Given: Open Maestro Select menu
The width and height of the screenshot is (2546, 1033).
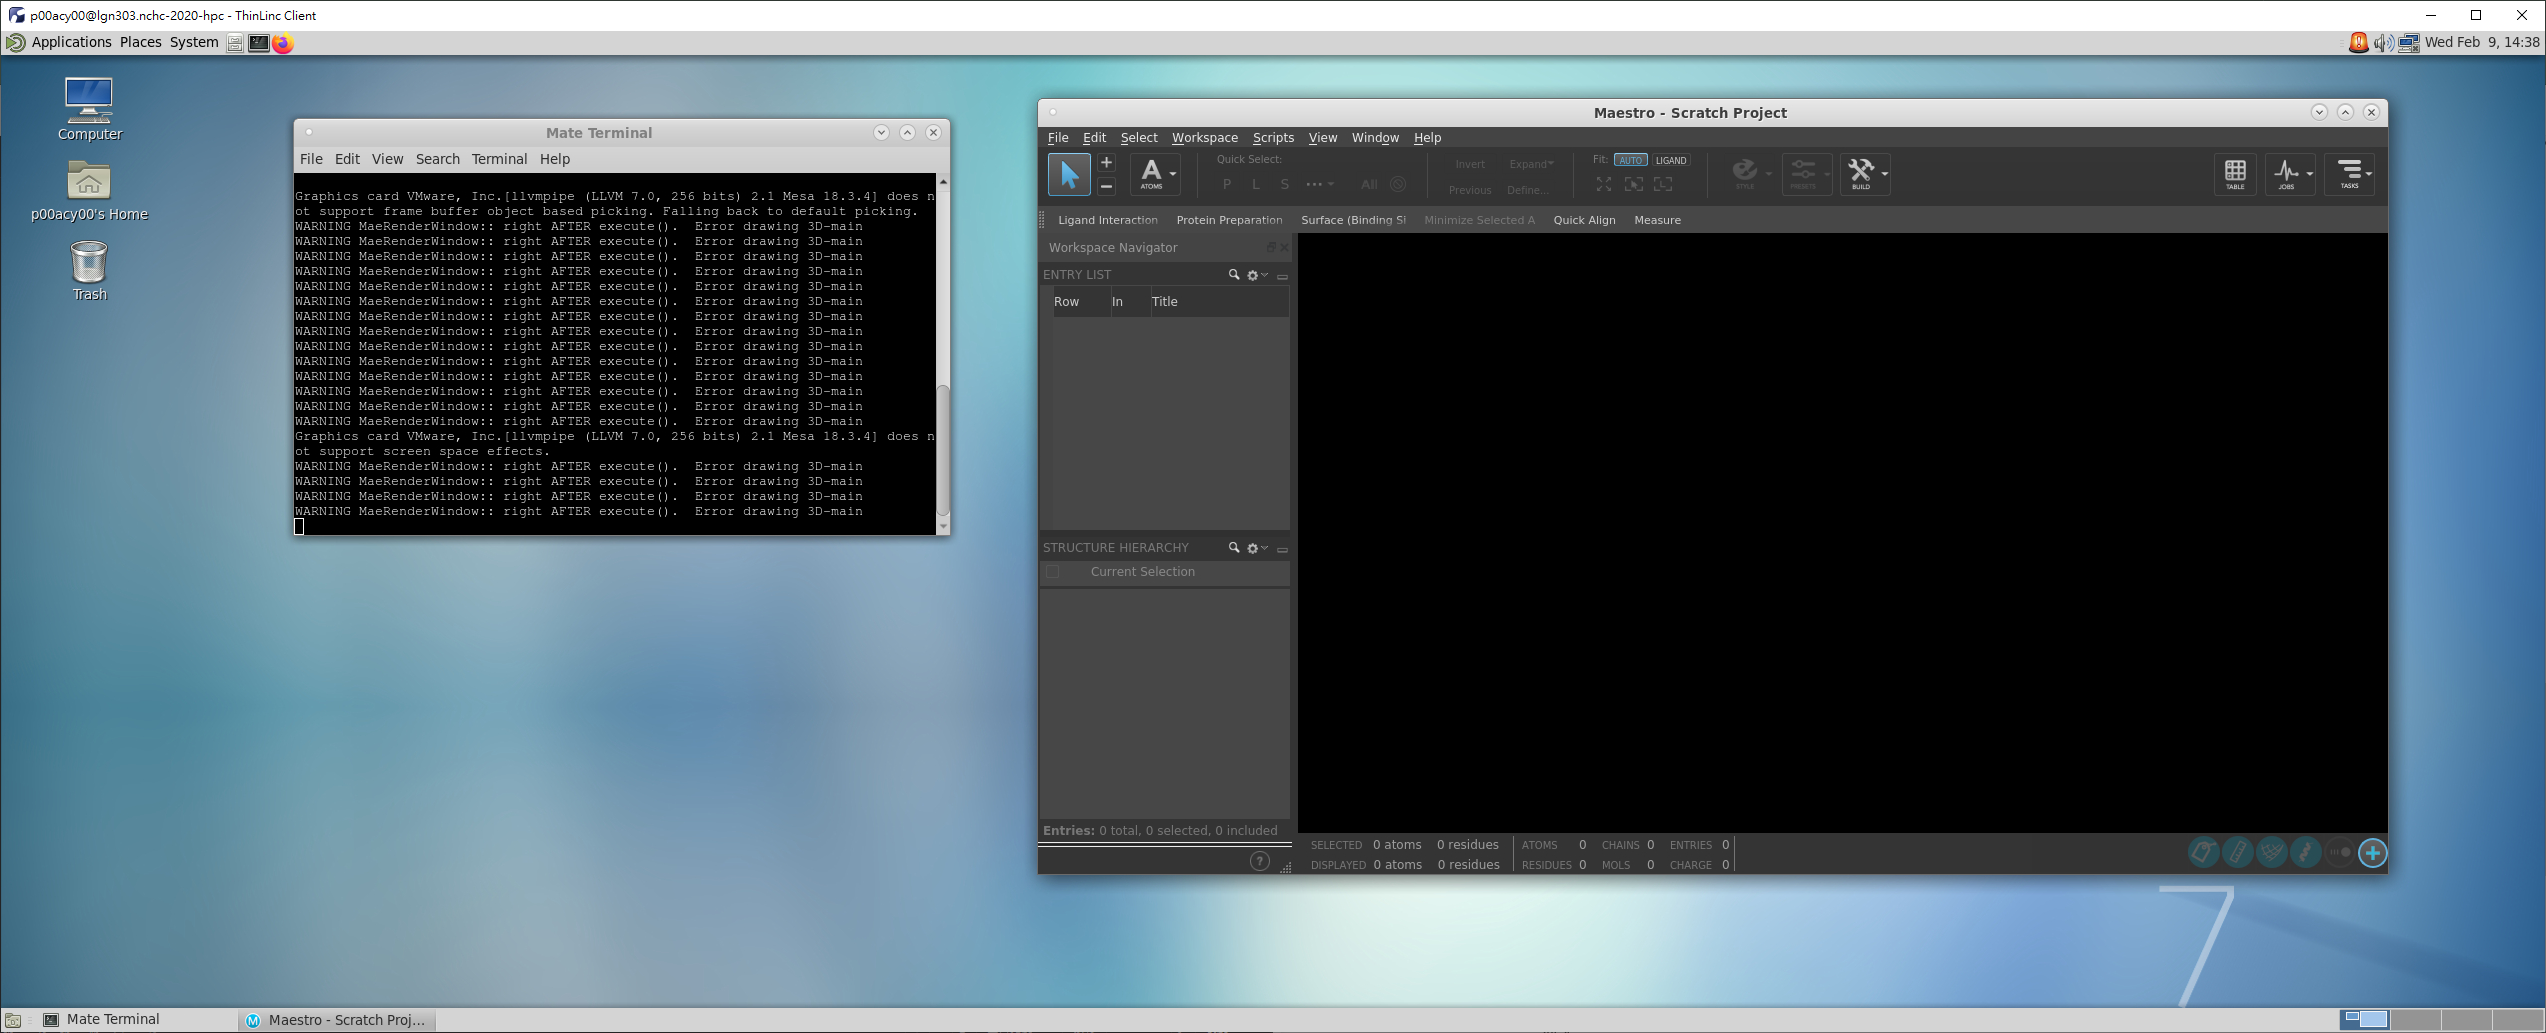Looking at the screenshot, I should 1138,138.
